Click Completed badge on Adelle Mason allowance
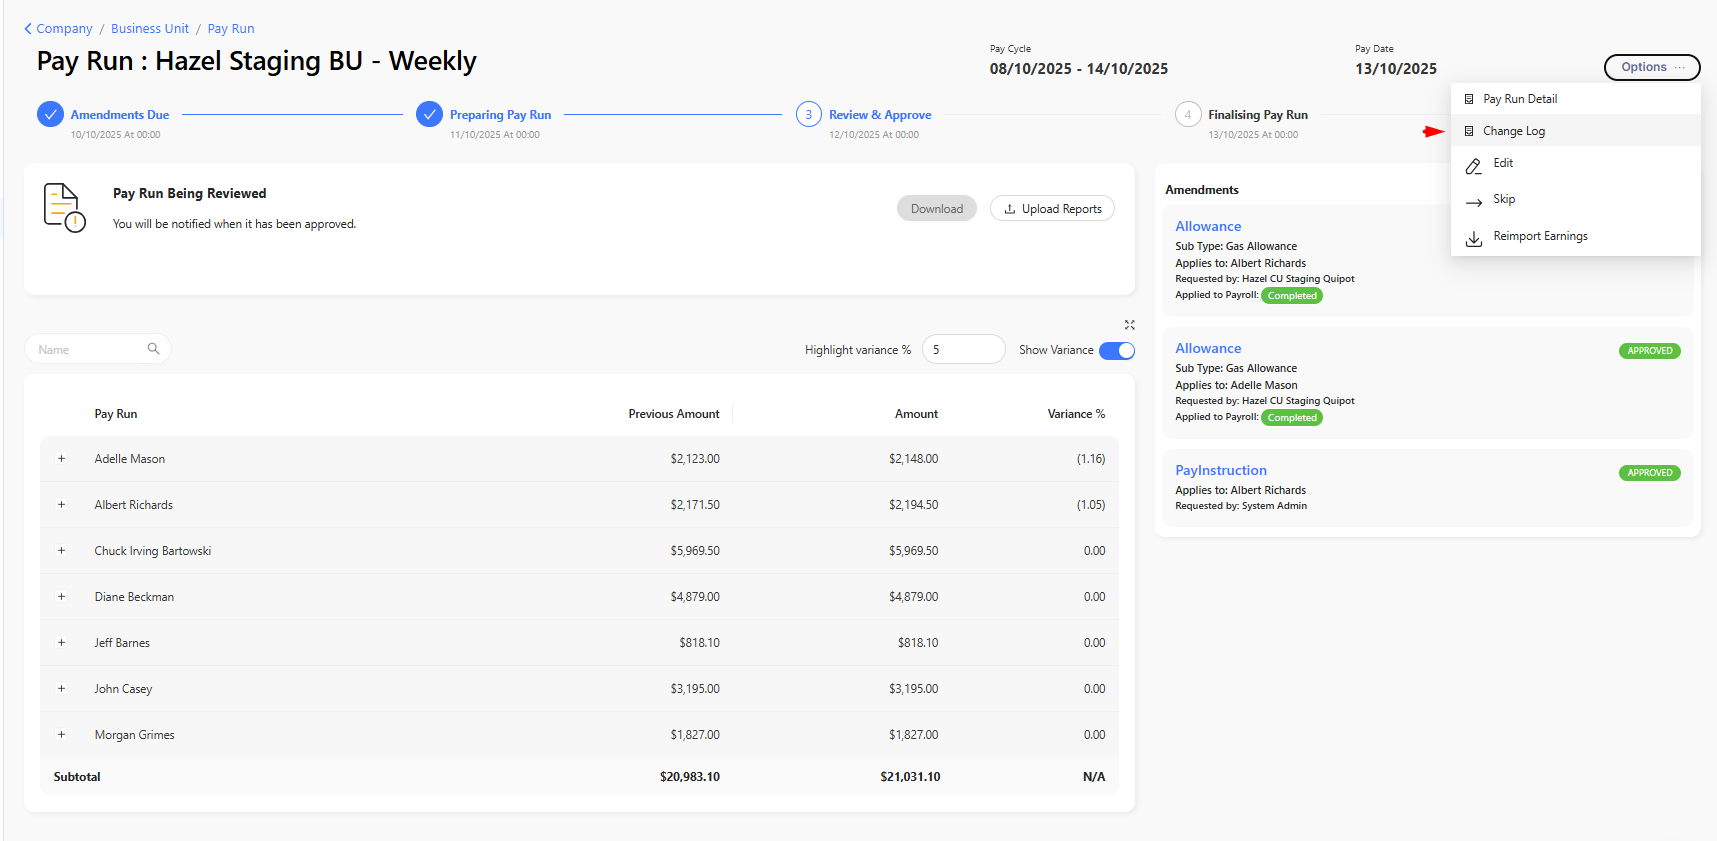The height and width of the screenshot is (841, 1717). pos(1292,418)
